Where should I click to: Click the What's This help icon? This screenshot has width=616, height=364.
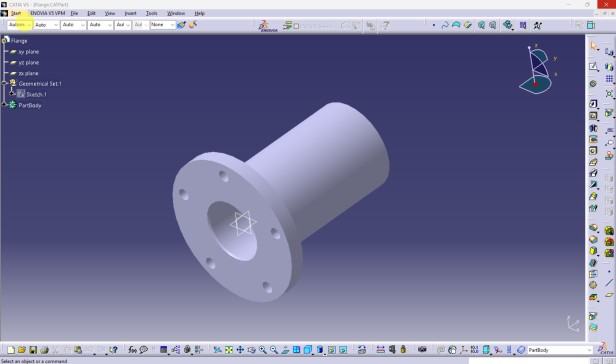coord(114,349)
